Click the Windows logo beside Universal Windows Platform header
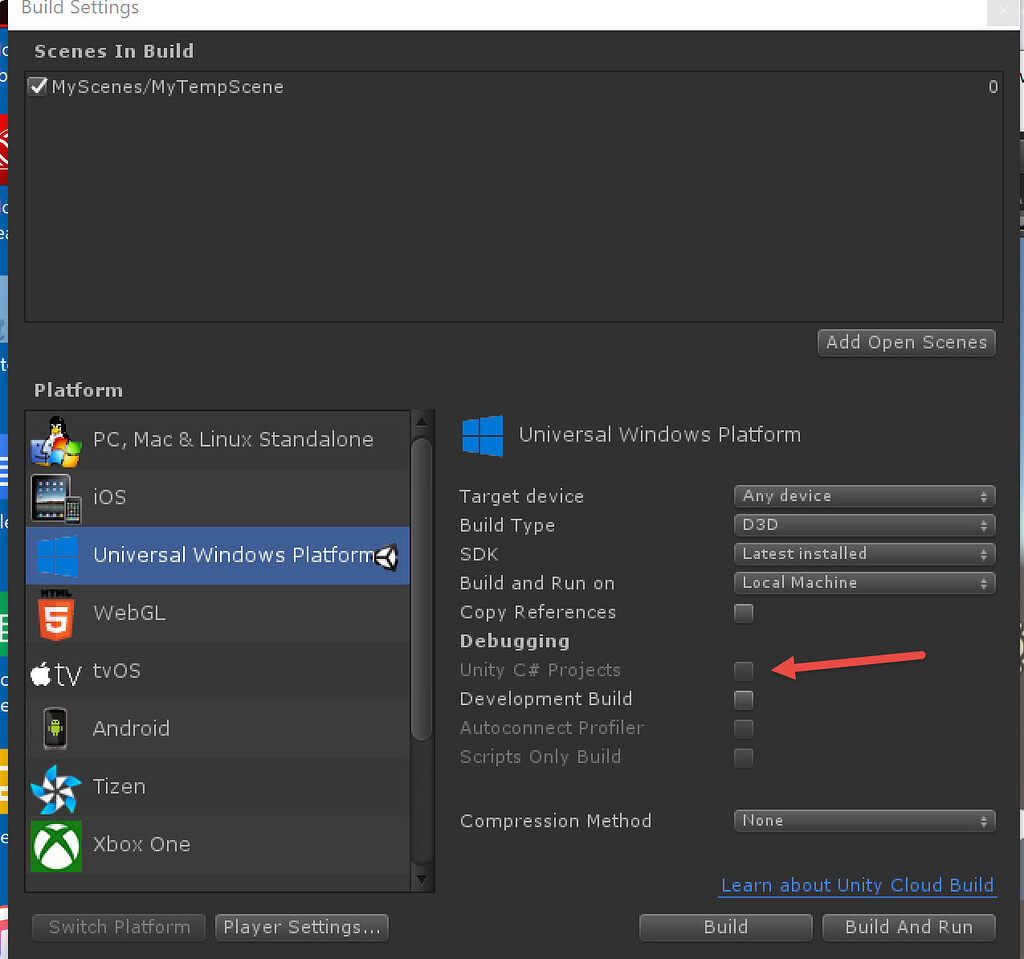Image resolution: width=1024 pixels, height=959 pixels. point(483,434)
